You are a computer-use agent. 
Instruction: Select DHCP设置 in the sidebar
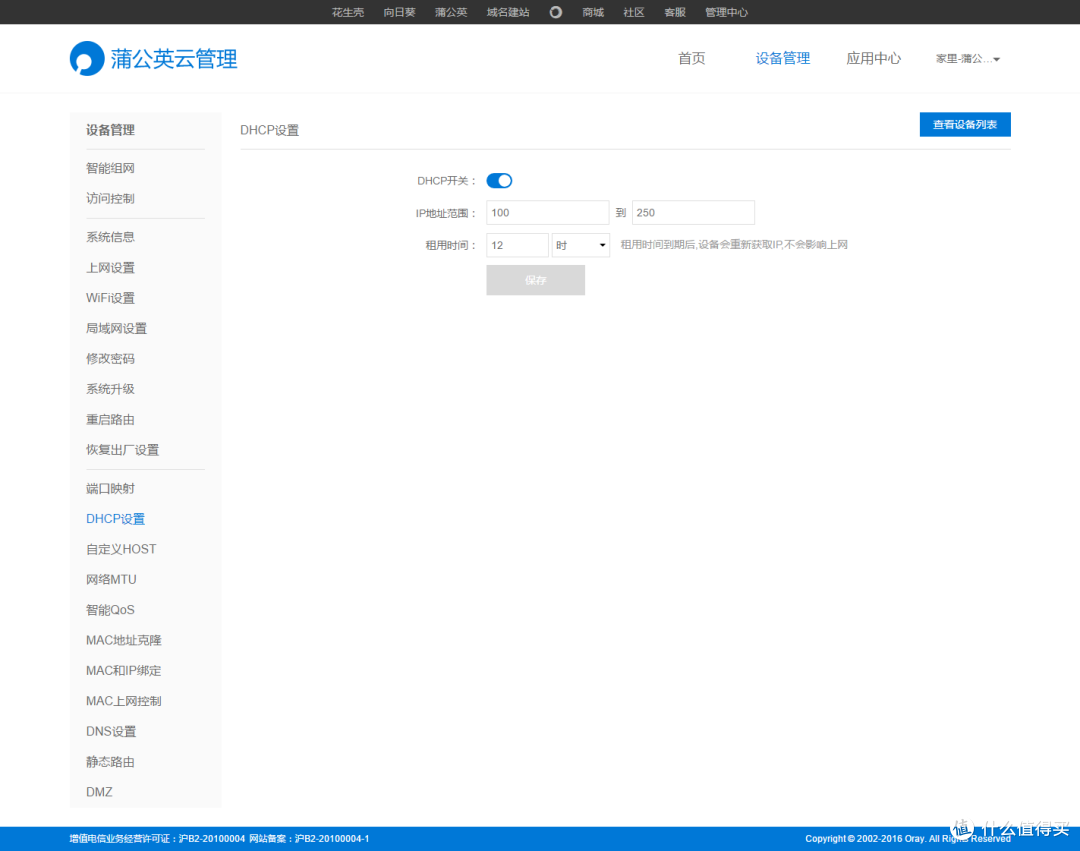tap(115, 519)
